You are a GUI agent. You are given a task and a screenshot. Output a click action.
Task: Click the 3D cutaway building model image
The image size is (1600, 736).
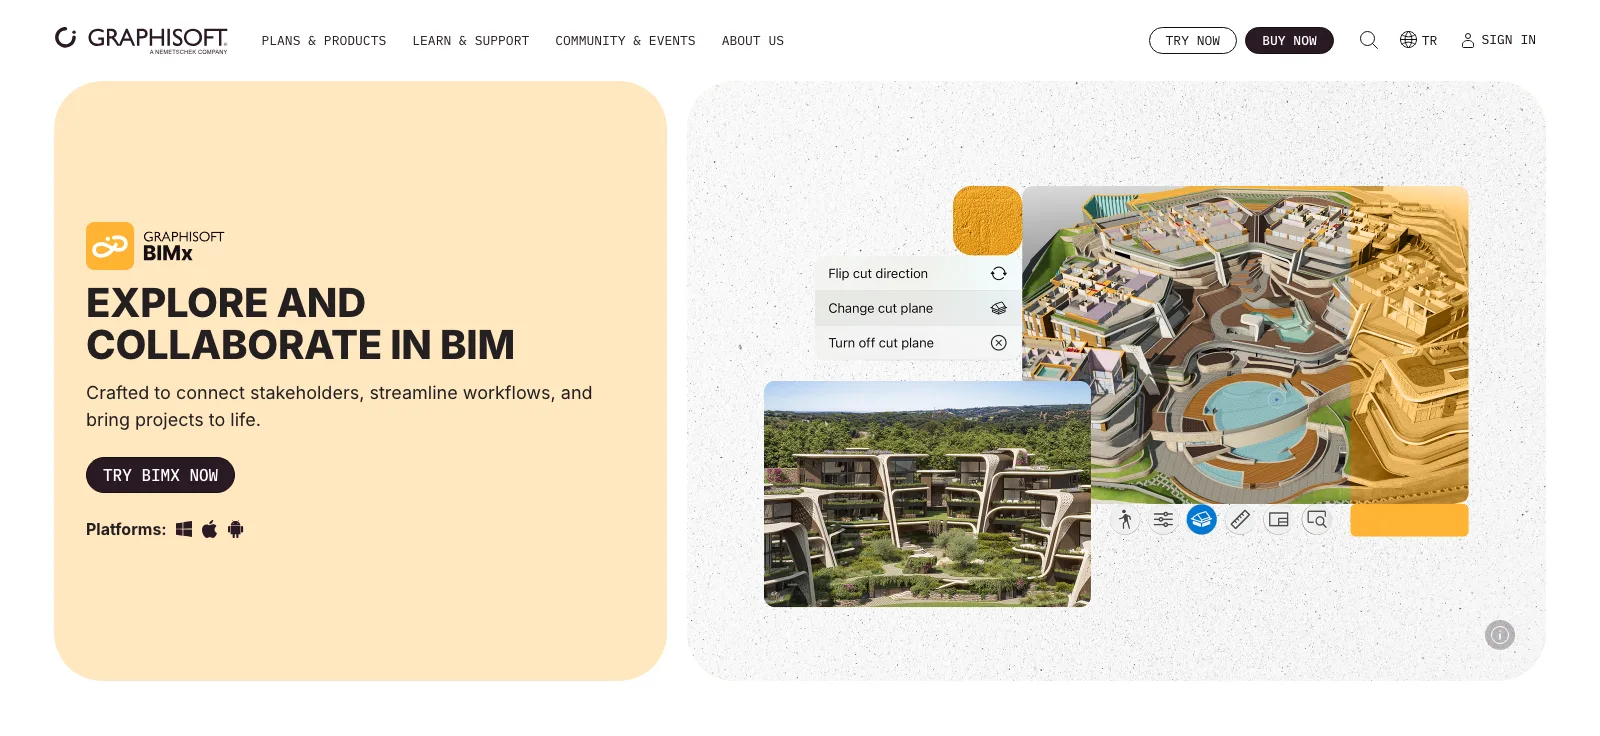(x=1245, y=344)
